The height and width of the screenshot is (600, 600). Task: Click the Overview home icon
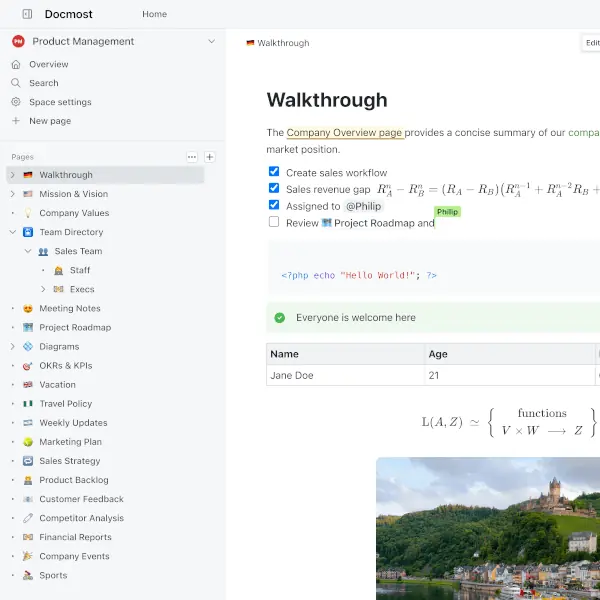click(x=16, y=64)
